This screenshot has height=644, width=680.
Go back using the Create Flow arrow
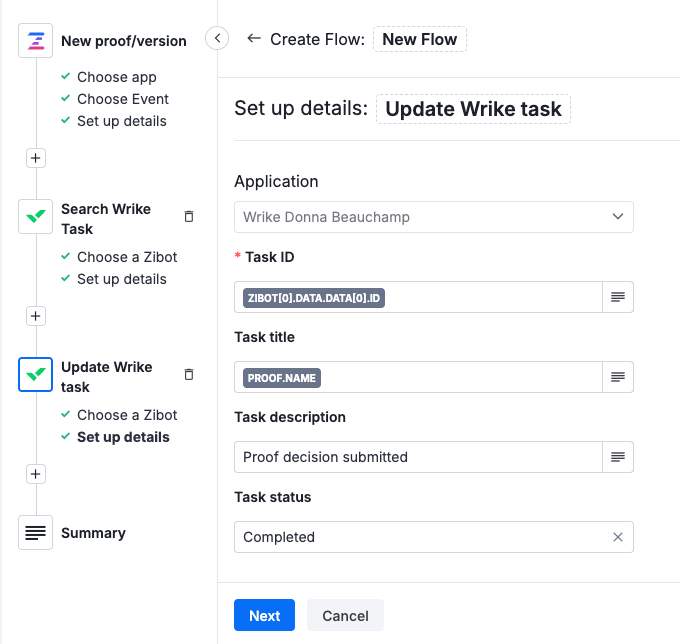(x=254, y=39)
